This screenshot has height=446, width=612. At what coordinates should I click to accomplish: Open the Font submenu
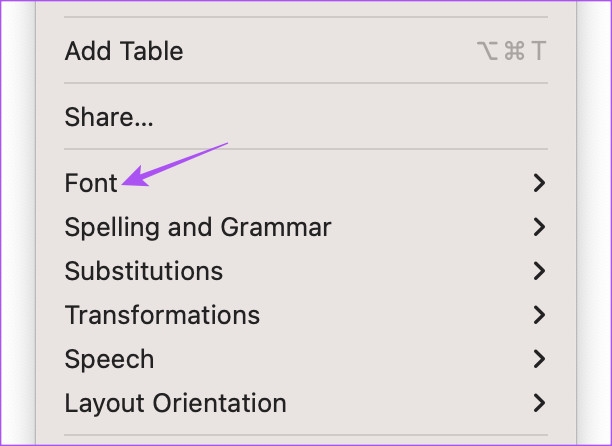click(x=91, y=183)
